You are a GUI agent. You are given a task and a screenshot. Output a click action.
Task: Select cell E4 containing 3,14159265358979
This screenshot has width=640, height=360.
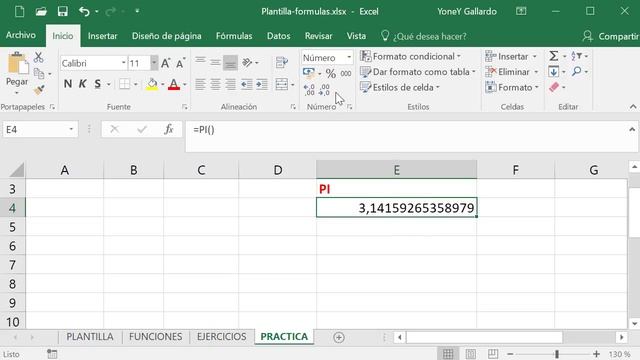(x=396, y=208)
